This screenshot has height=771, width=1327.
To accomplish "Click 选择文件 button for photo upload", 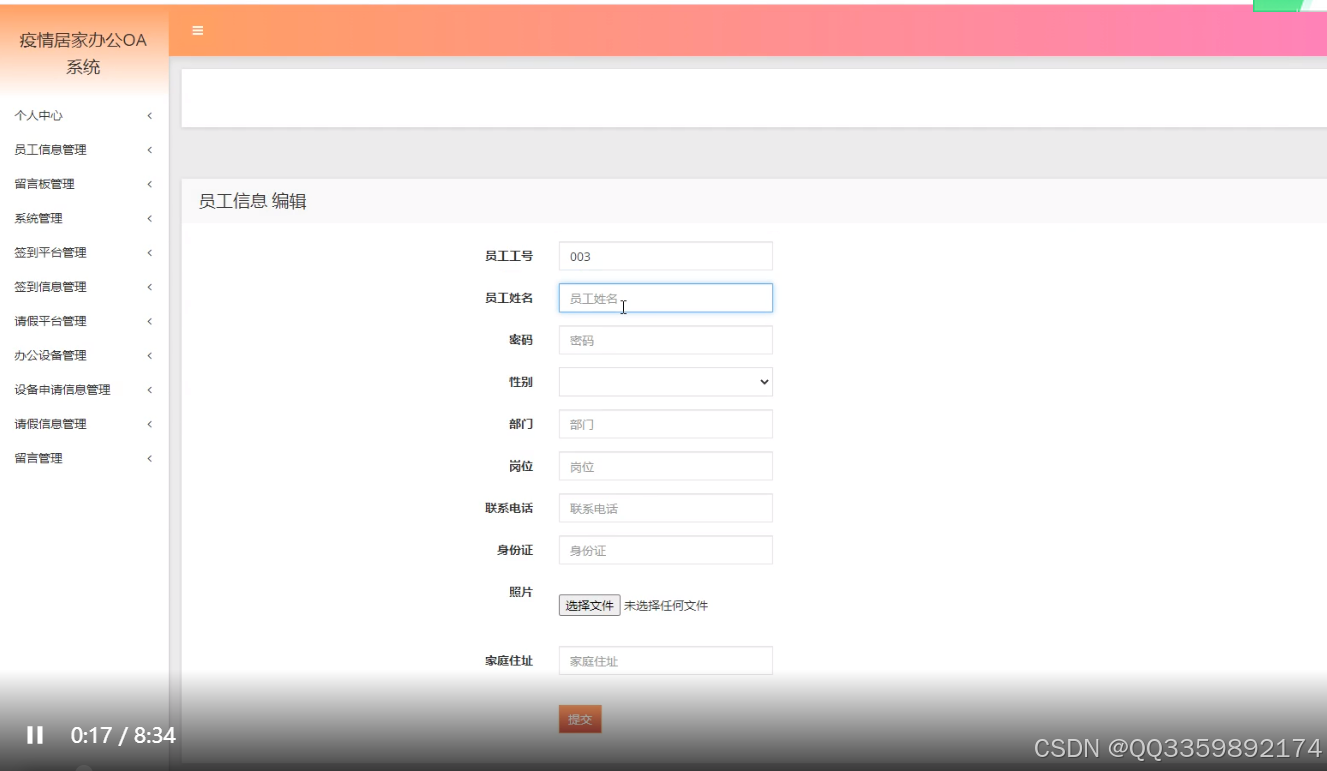I will (589, 605).
